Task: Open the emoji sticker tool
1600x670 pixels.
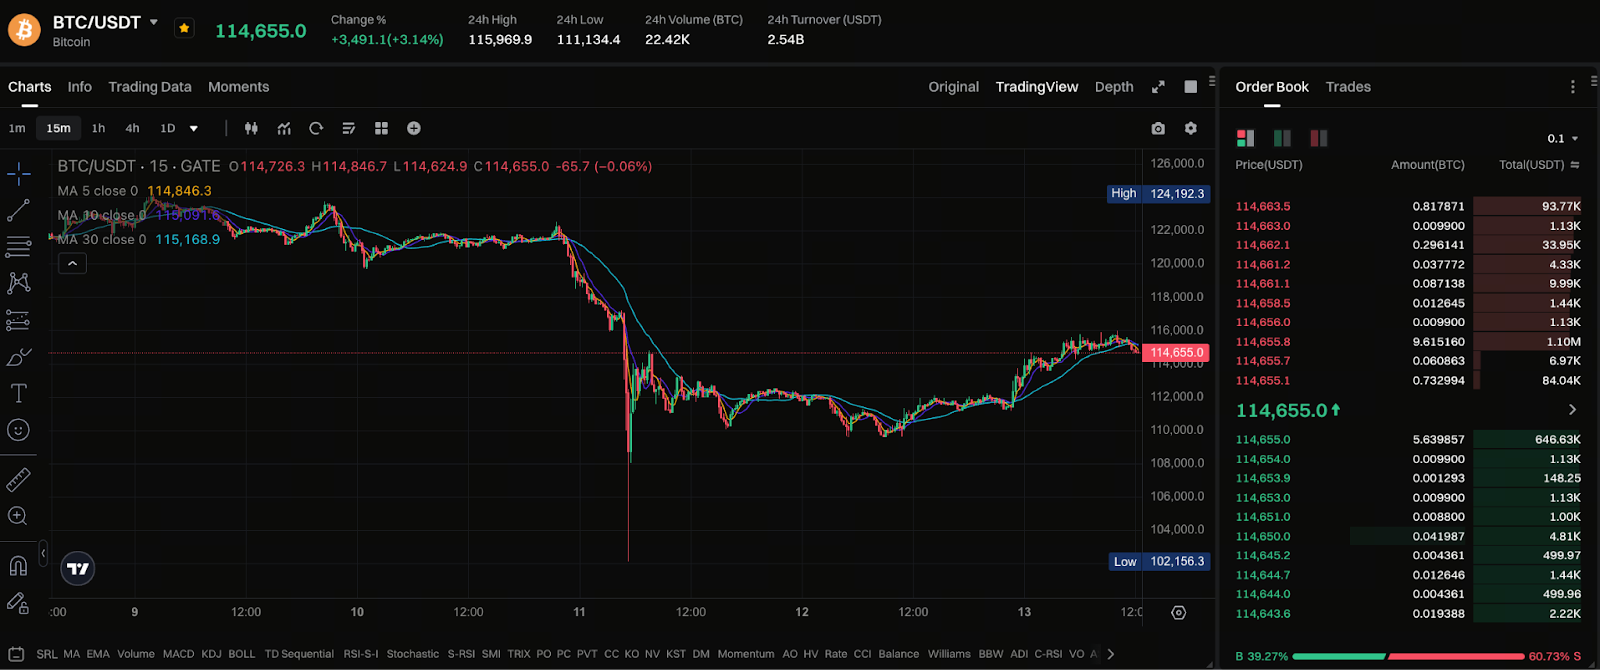Action: pos(19,430)
